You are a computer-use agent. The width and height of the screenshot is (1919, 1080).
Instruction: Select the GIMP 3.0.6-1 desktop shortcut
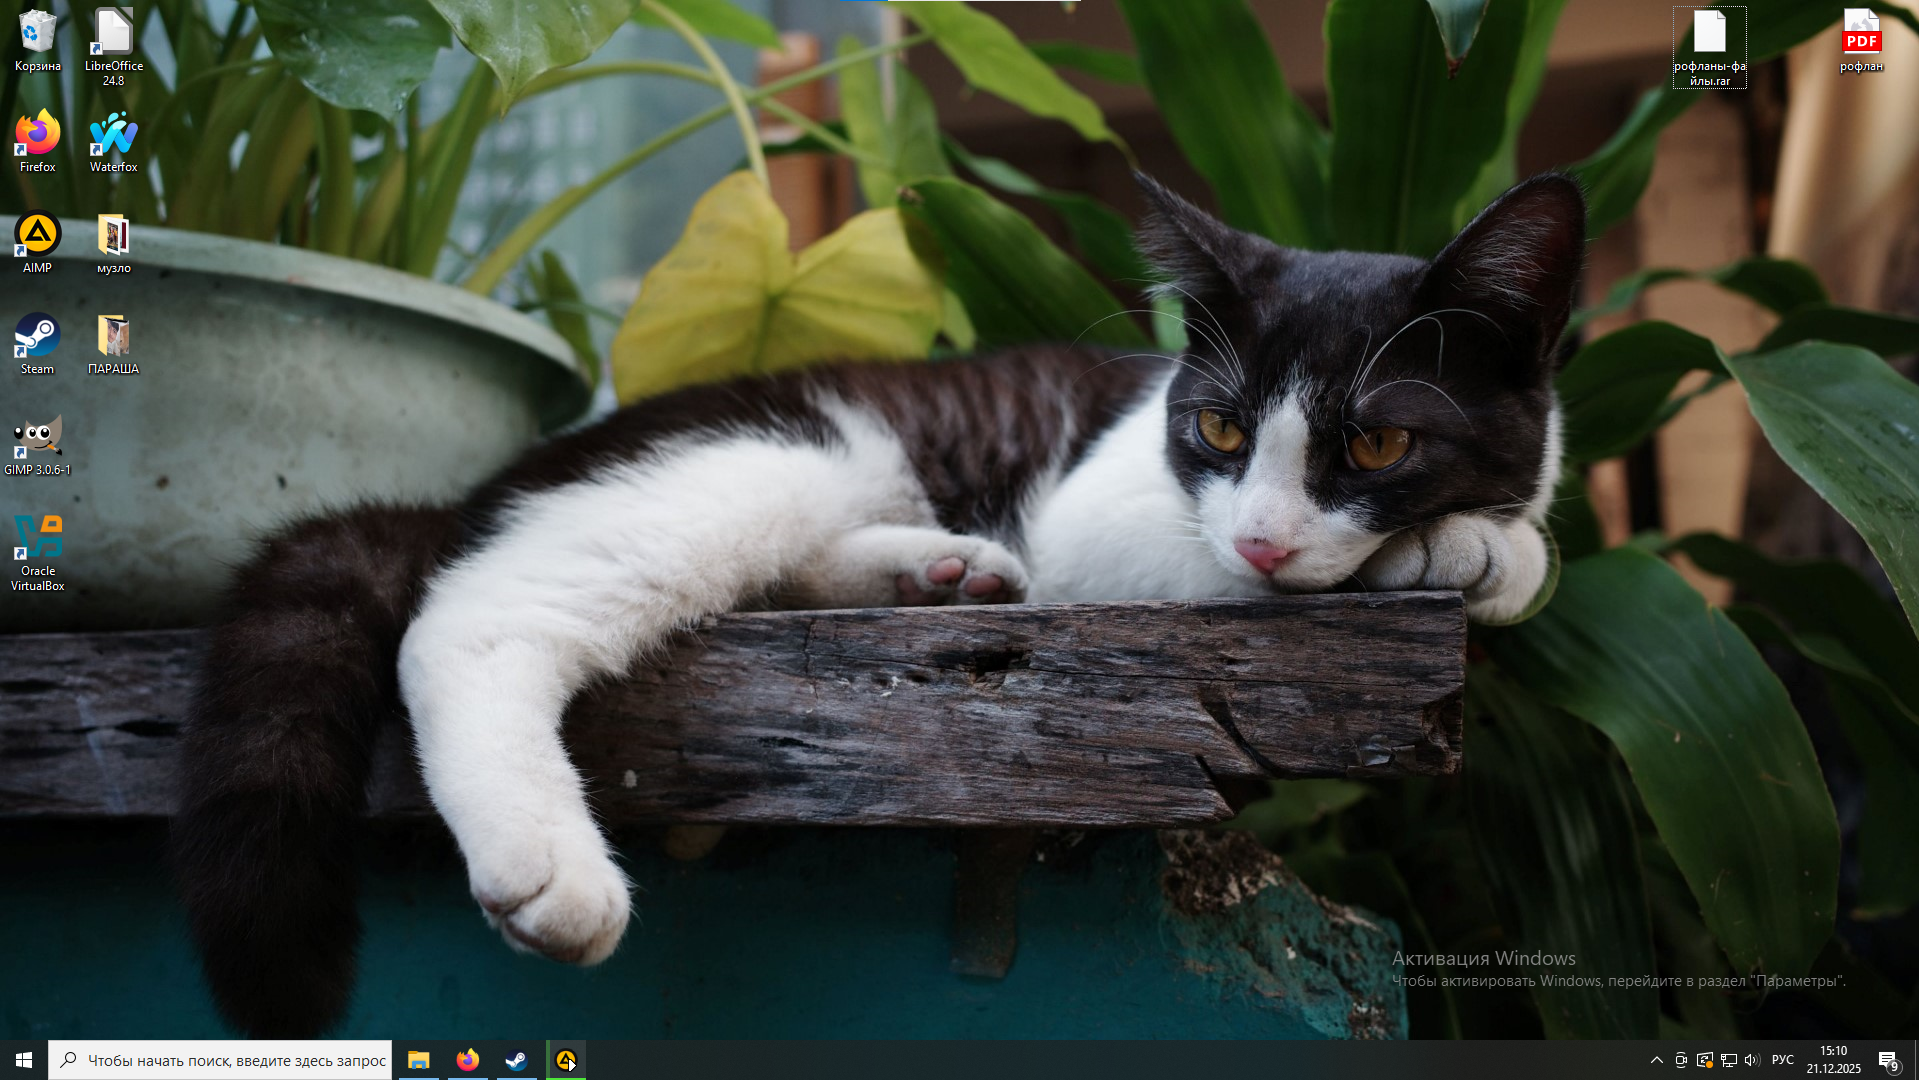(x=38, y=445)
